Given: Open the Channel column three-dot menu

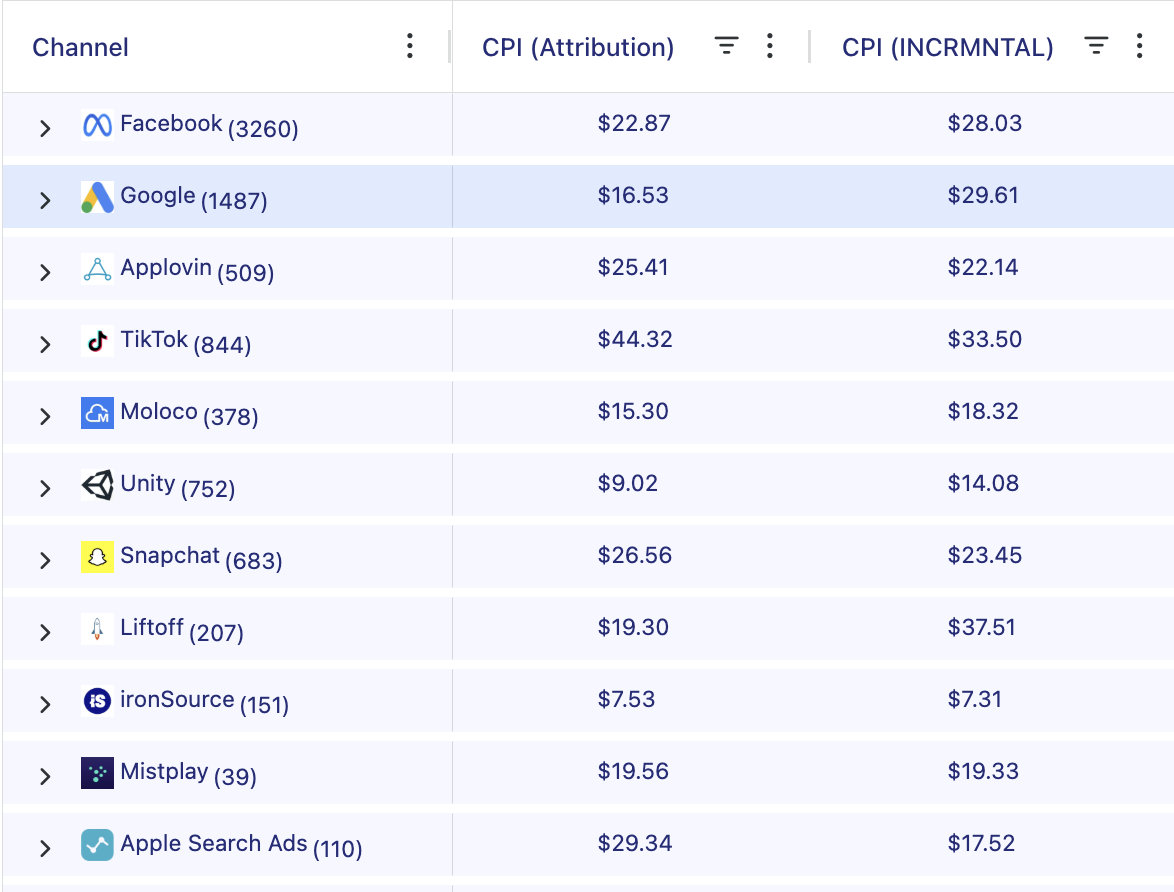Looking at the screenshot, I should (x=410, y=46).
